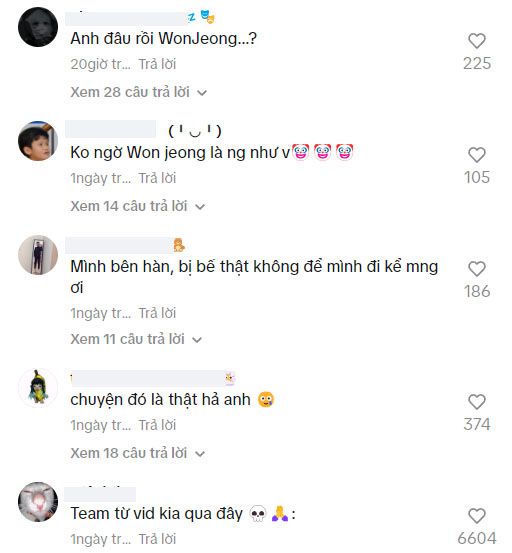The image size is (512, 553).
Task: Show the 11 replies thread
Action: point(136,339)
